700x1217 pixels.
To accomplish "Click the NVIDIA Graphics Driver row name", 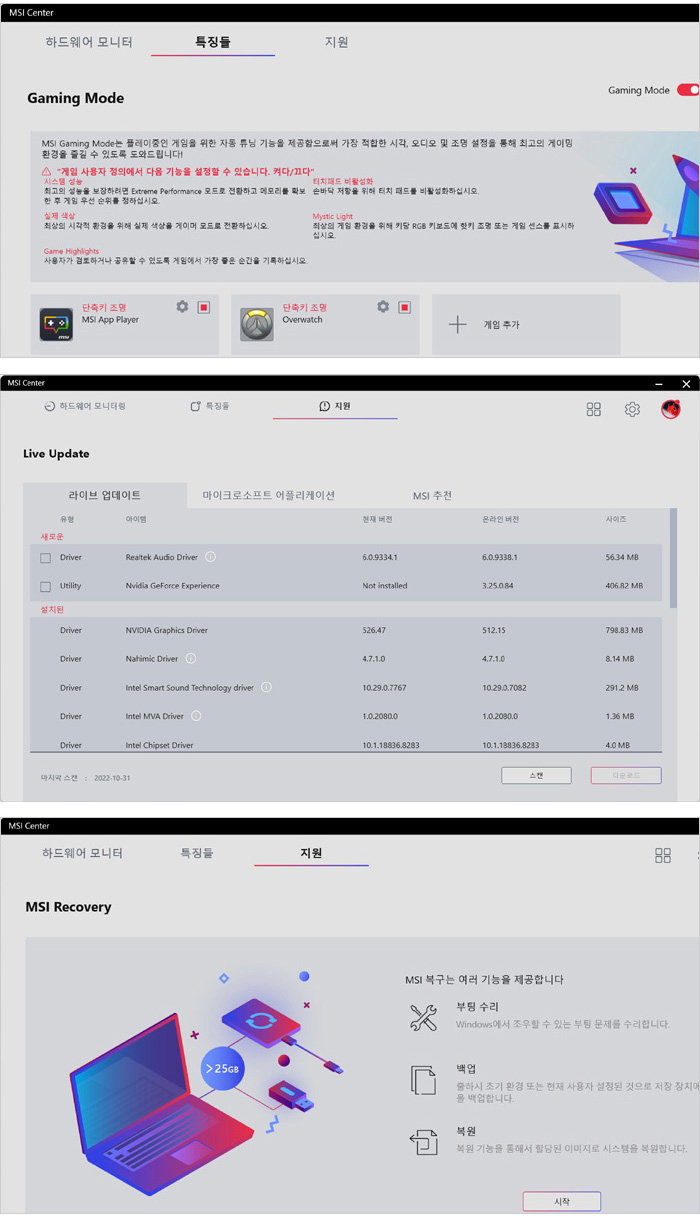I will click(x=167, y=631).
